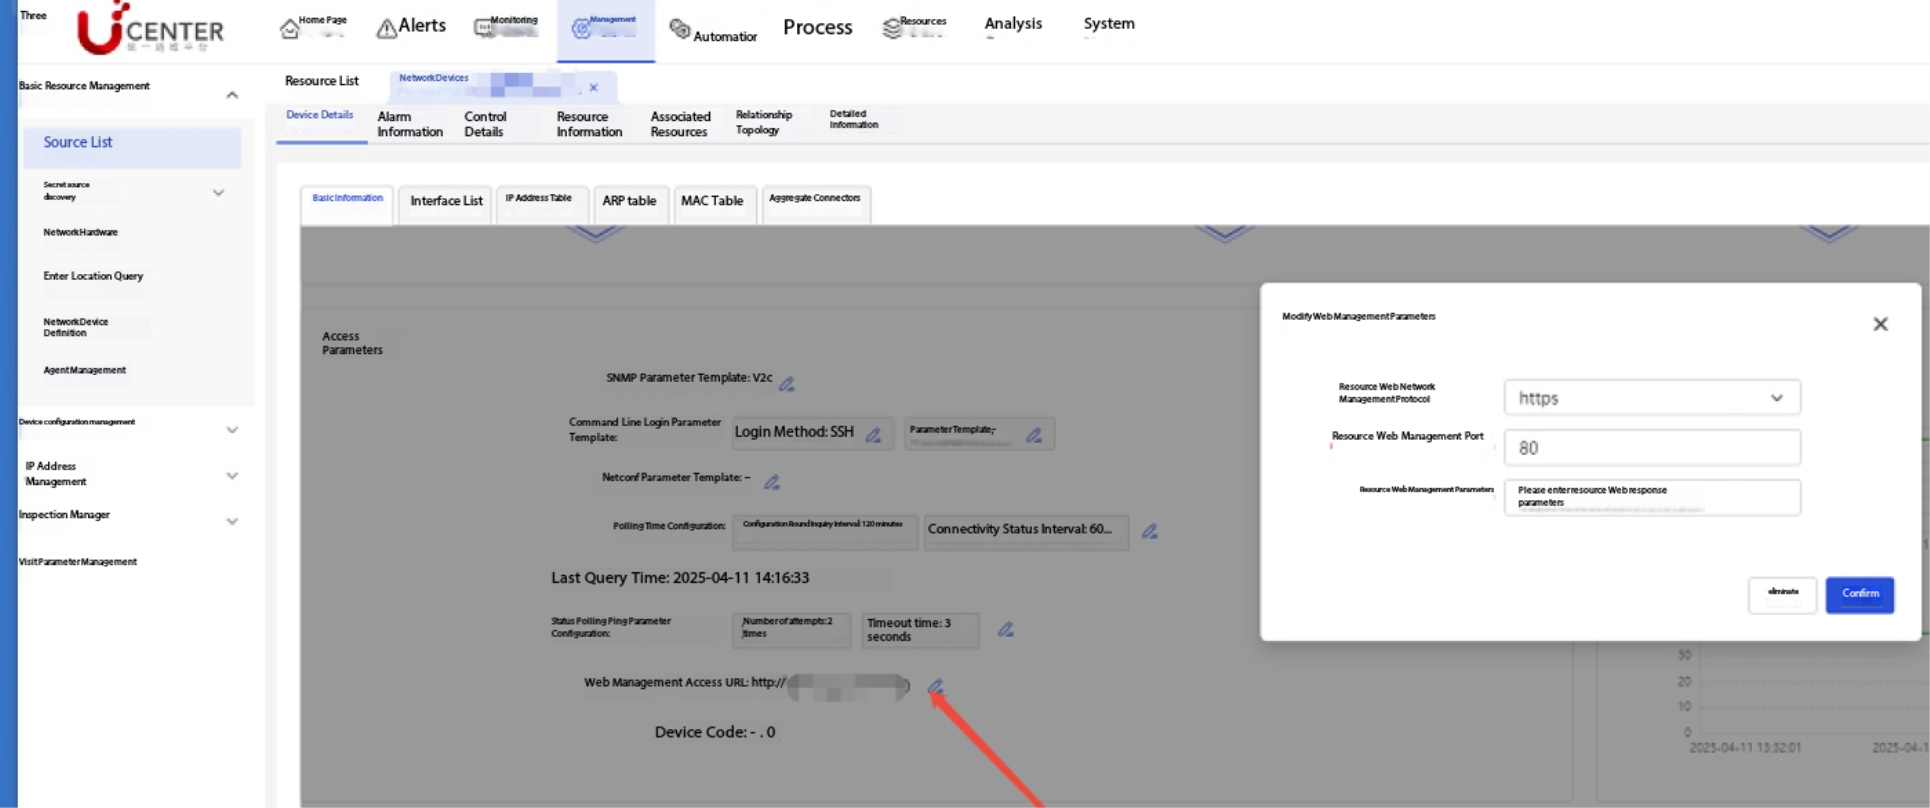Screen dimensions: 1930x808
Task: Edit the Status Polling Ping timeout settings
Action: click(1006, 629)
